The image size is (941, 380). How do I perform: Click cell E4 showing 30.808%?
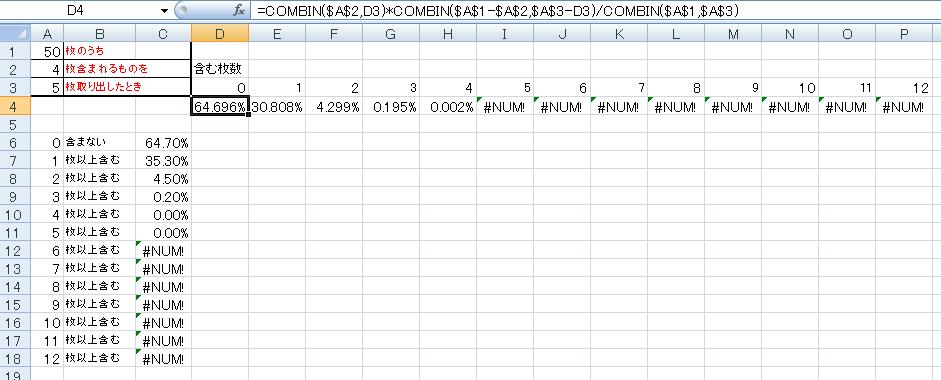click(277, 107)
